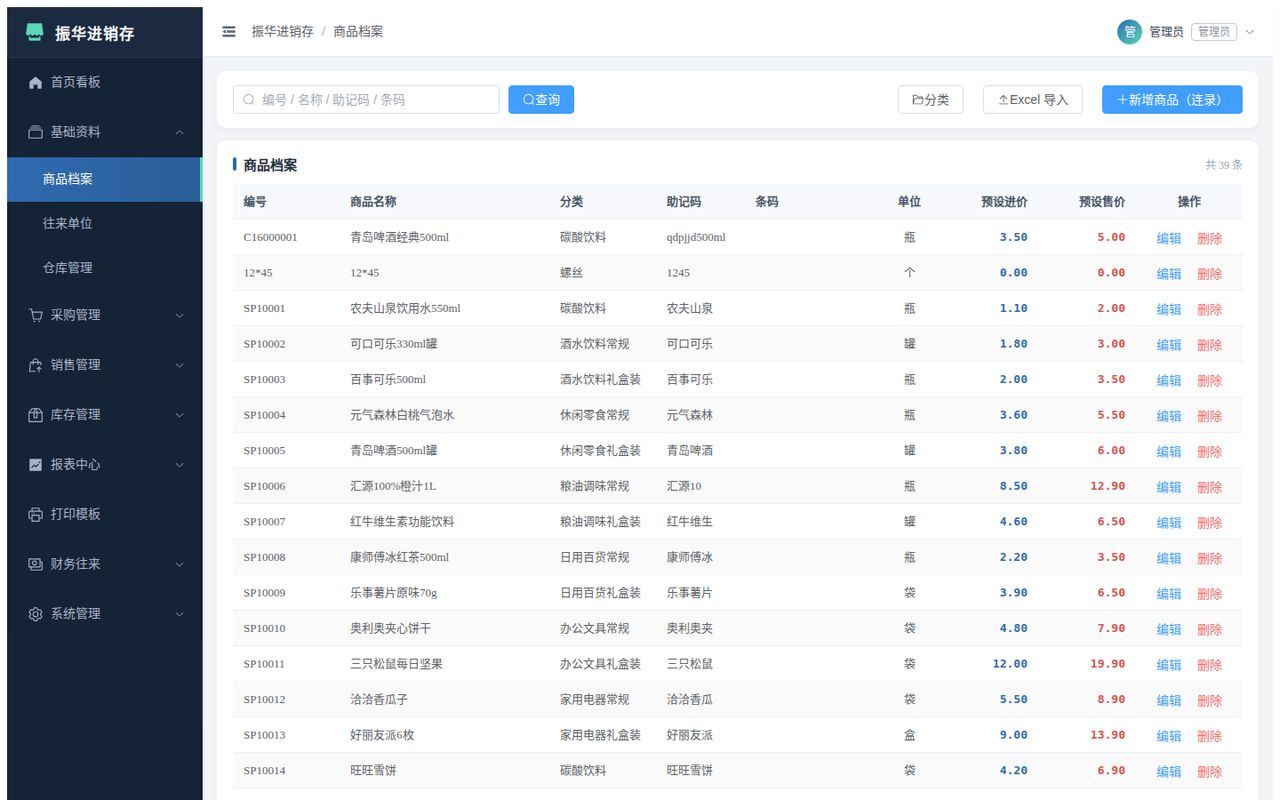1280x800 pixels.
Task: Click the 管理员 role badge
Action: coord(1214,32)
